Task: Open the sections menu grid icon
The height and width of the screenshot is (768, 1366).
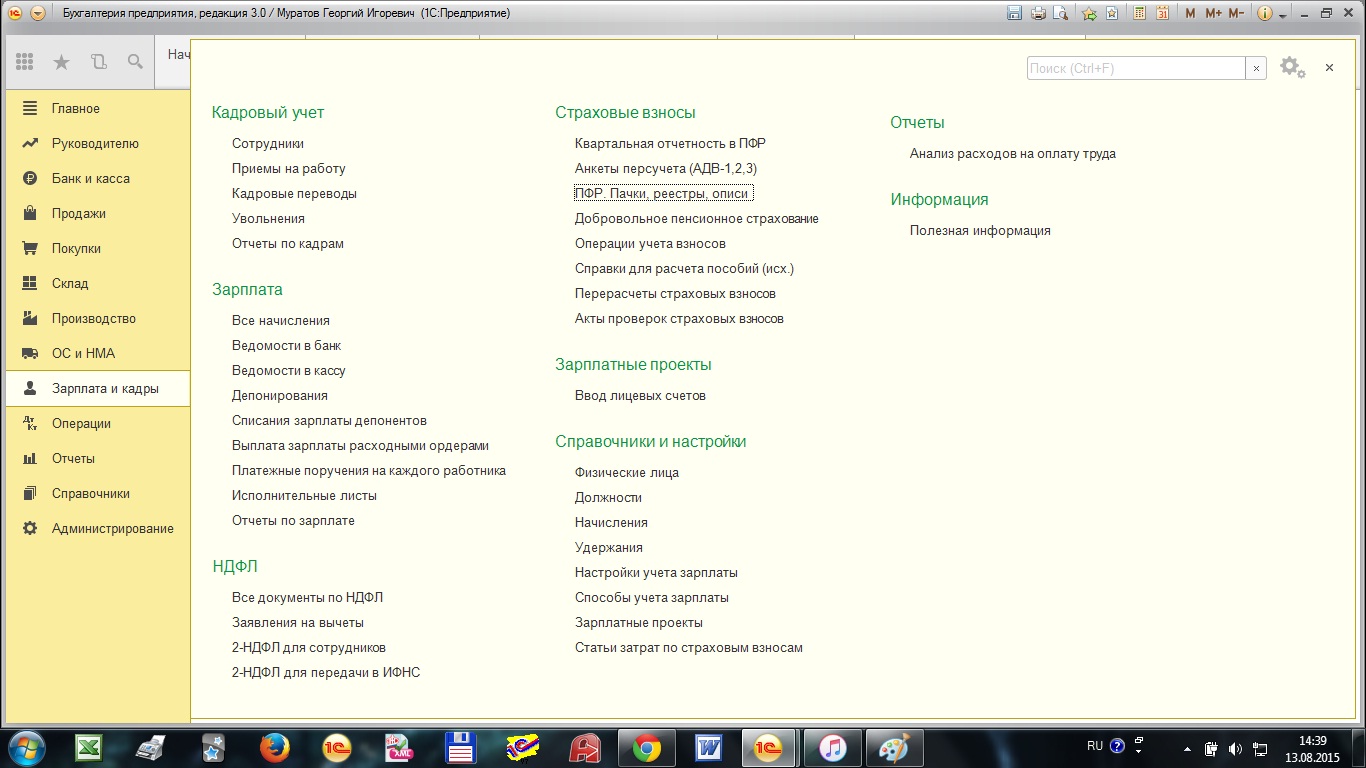Action: pos(25,62)
